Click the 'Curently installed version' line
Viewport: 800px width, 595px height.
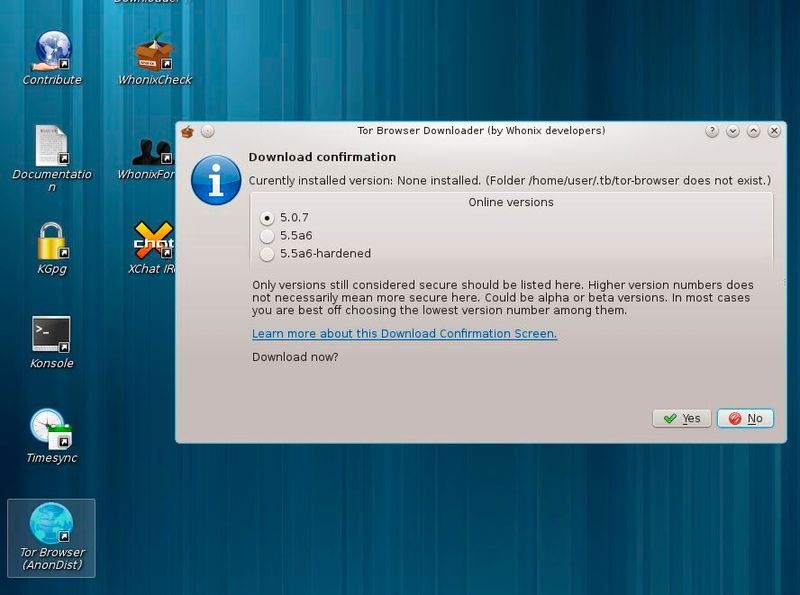coord(509,181)
